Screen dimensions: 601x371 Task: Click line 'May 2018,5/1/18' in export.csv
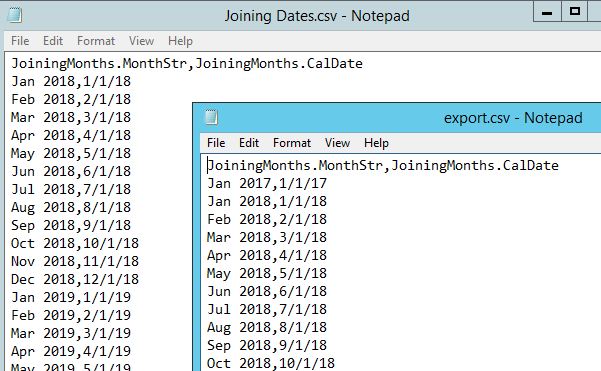267,274
